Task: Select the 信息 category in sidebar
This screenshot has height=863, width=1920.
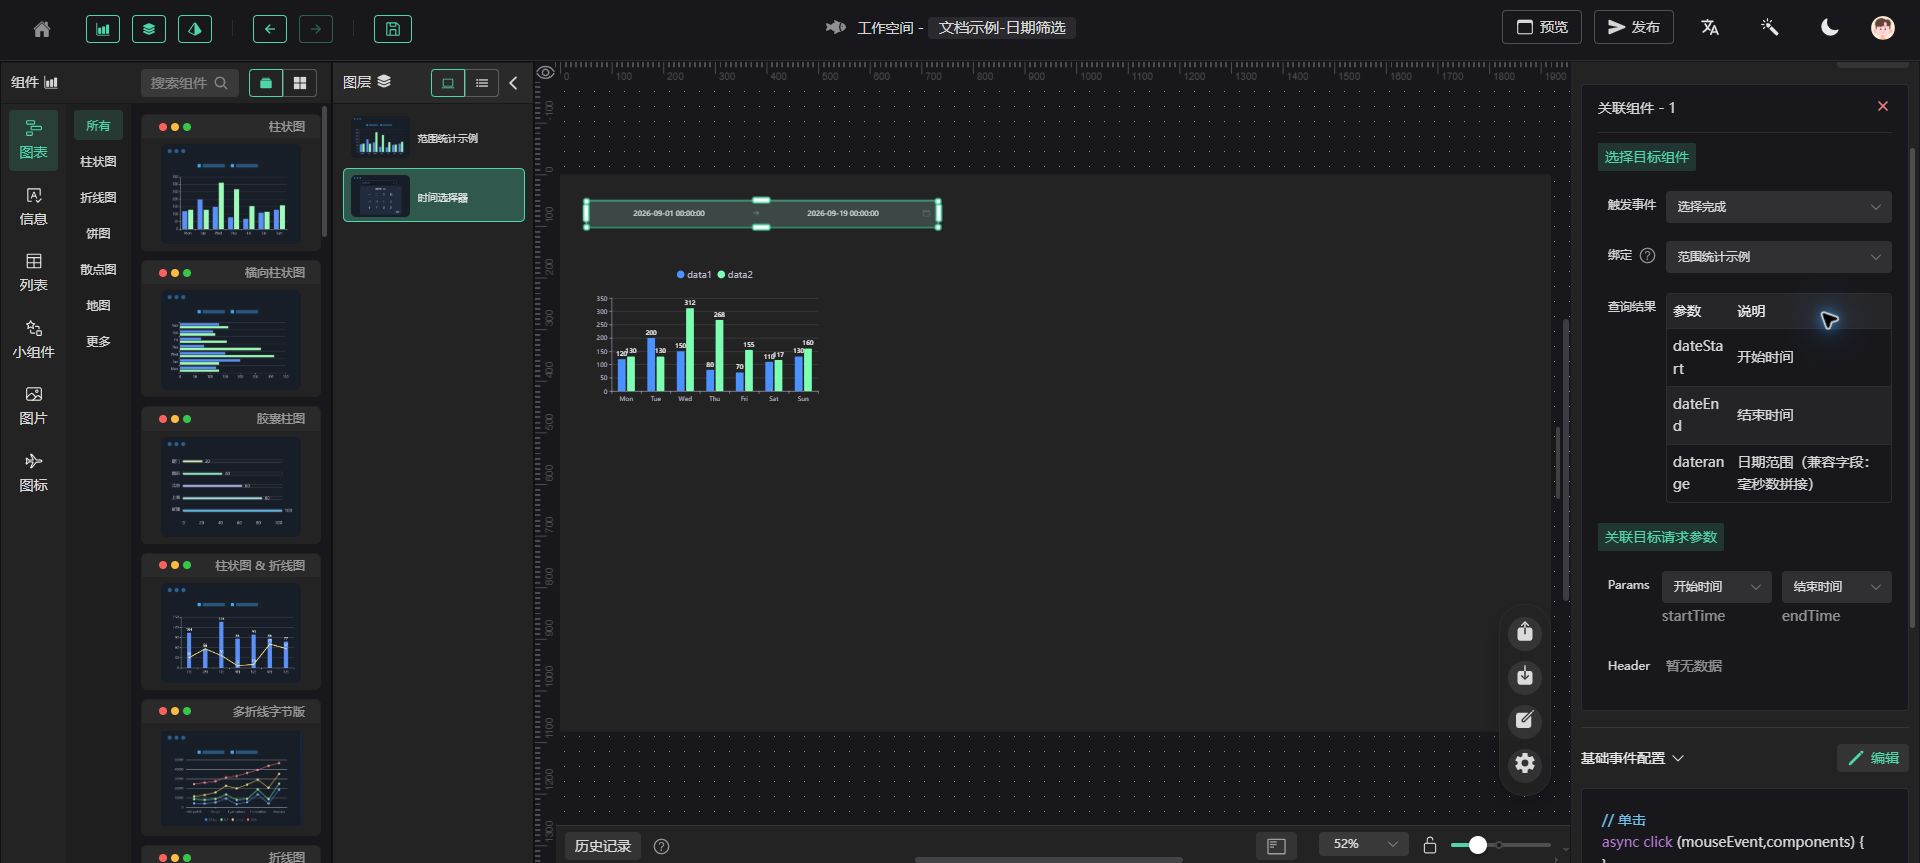Action: [x=34, y=206]
